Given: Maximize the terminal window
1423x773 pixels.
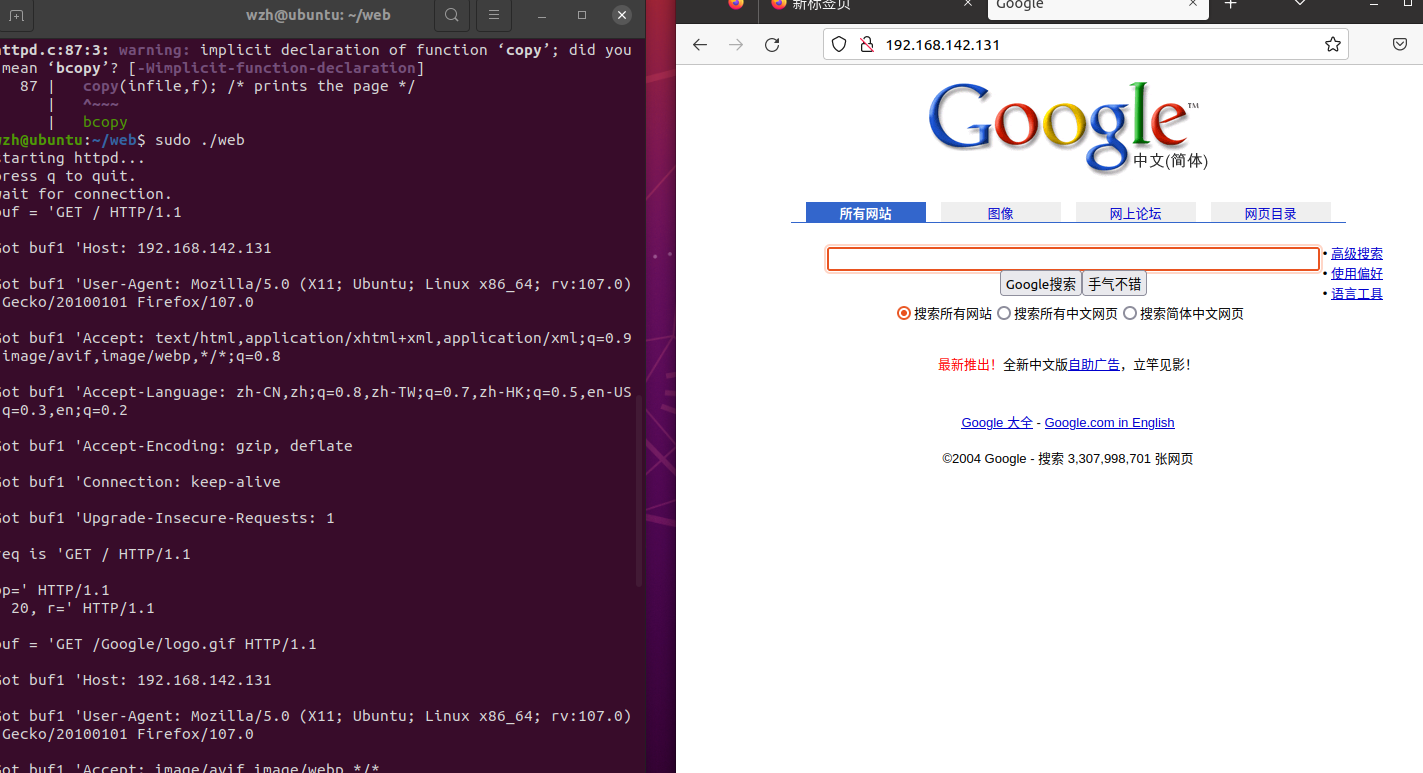Looking at the screenshot, I should pyautogui.click(x=582, y=15).
